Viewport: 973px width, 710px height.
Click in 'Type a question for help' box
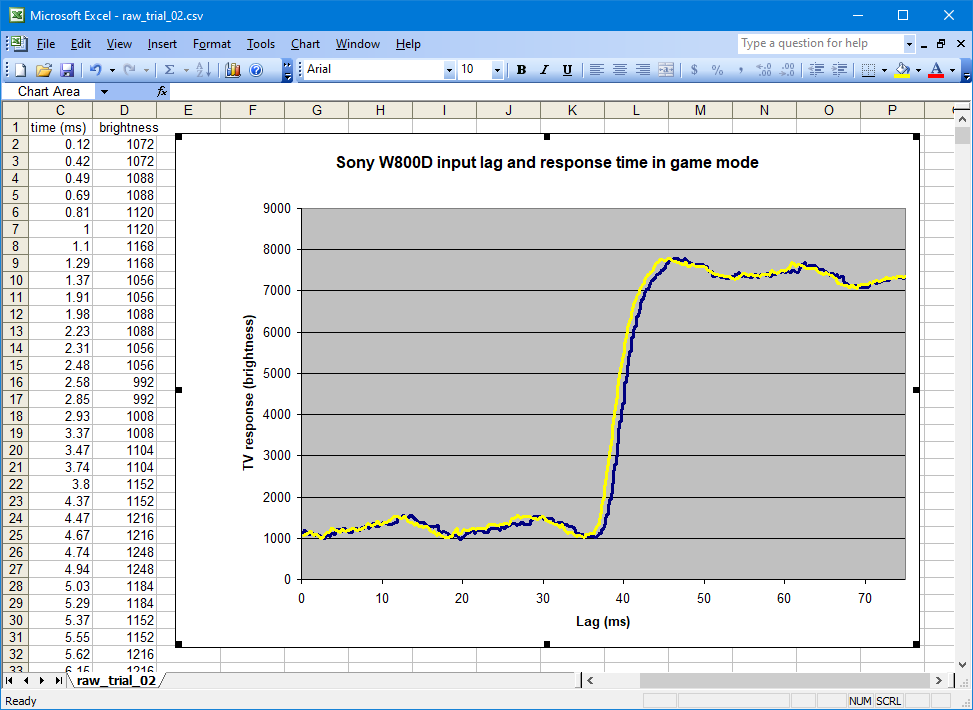tap(820, 43)
